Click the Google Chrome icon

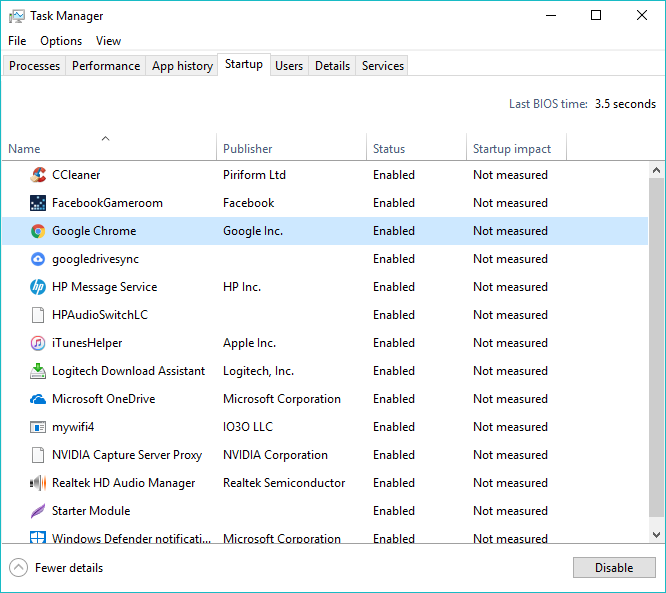pyautogui.click(x=38, y=231)
